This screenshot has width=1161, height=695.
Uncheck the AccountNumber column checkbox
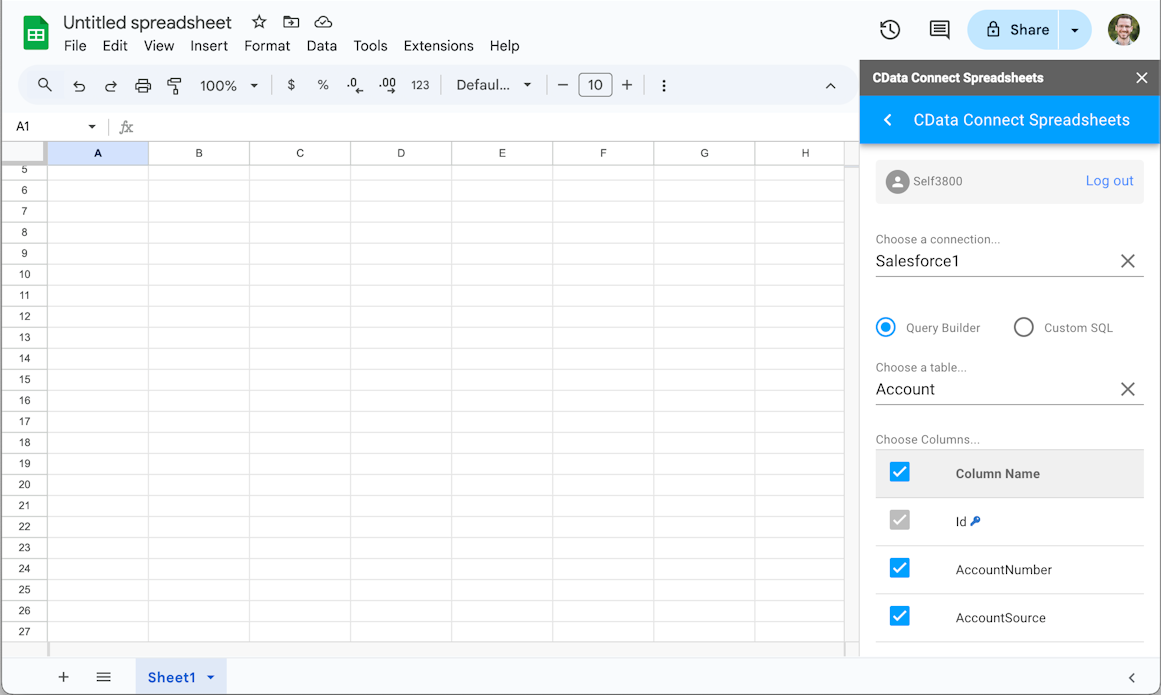pos(900,569)
